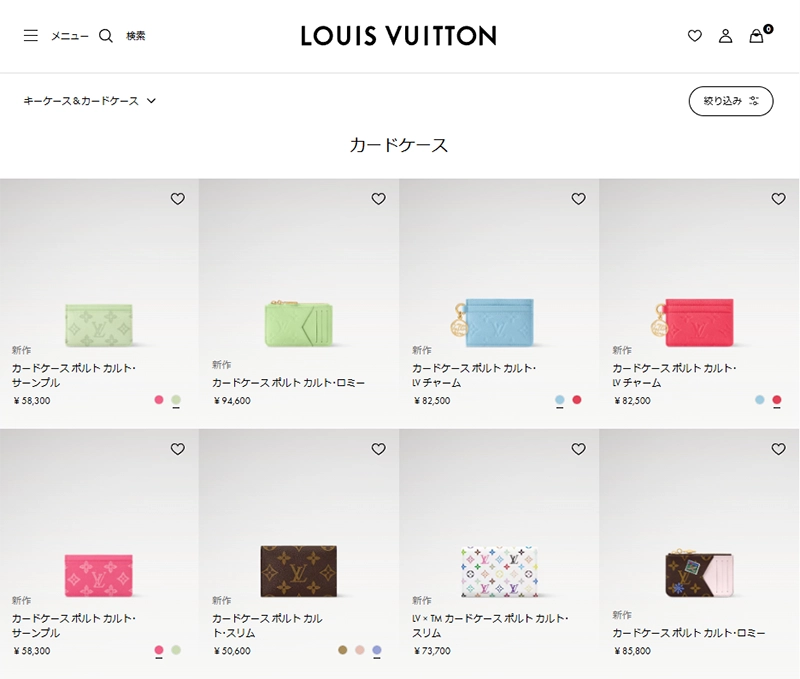Click the LV × TM multicolor card case image

(x=500, y=570)
